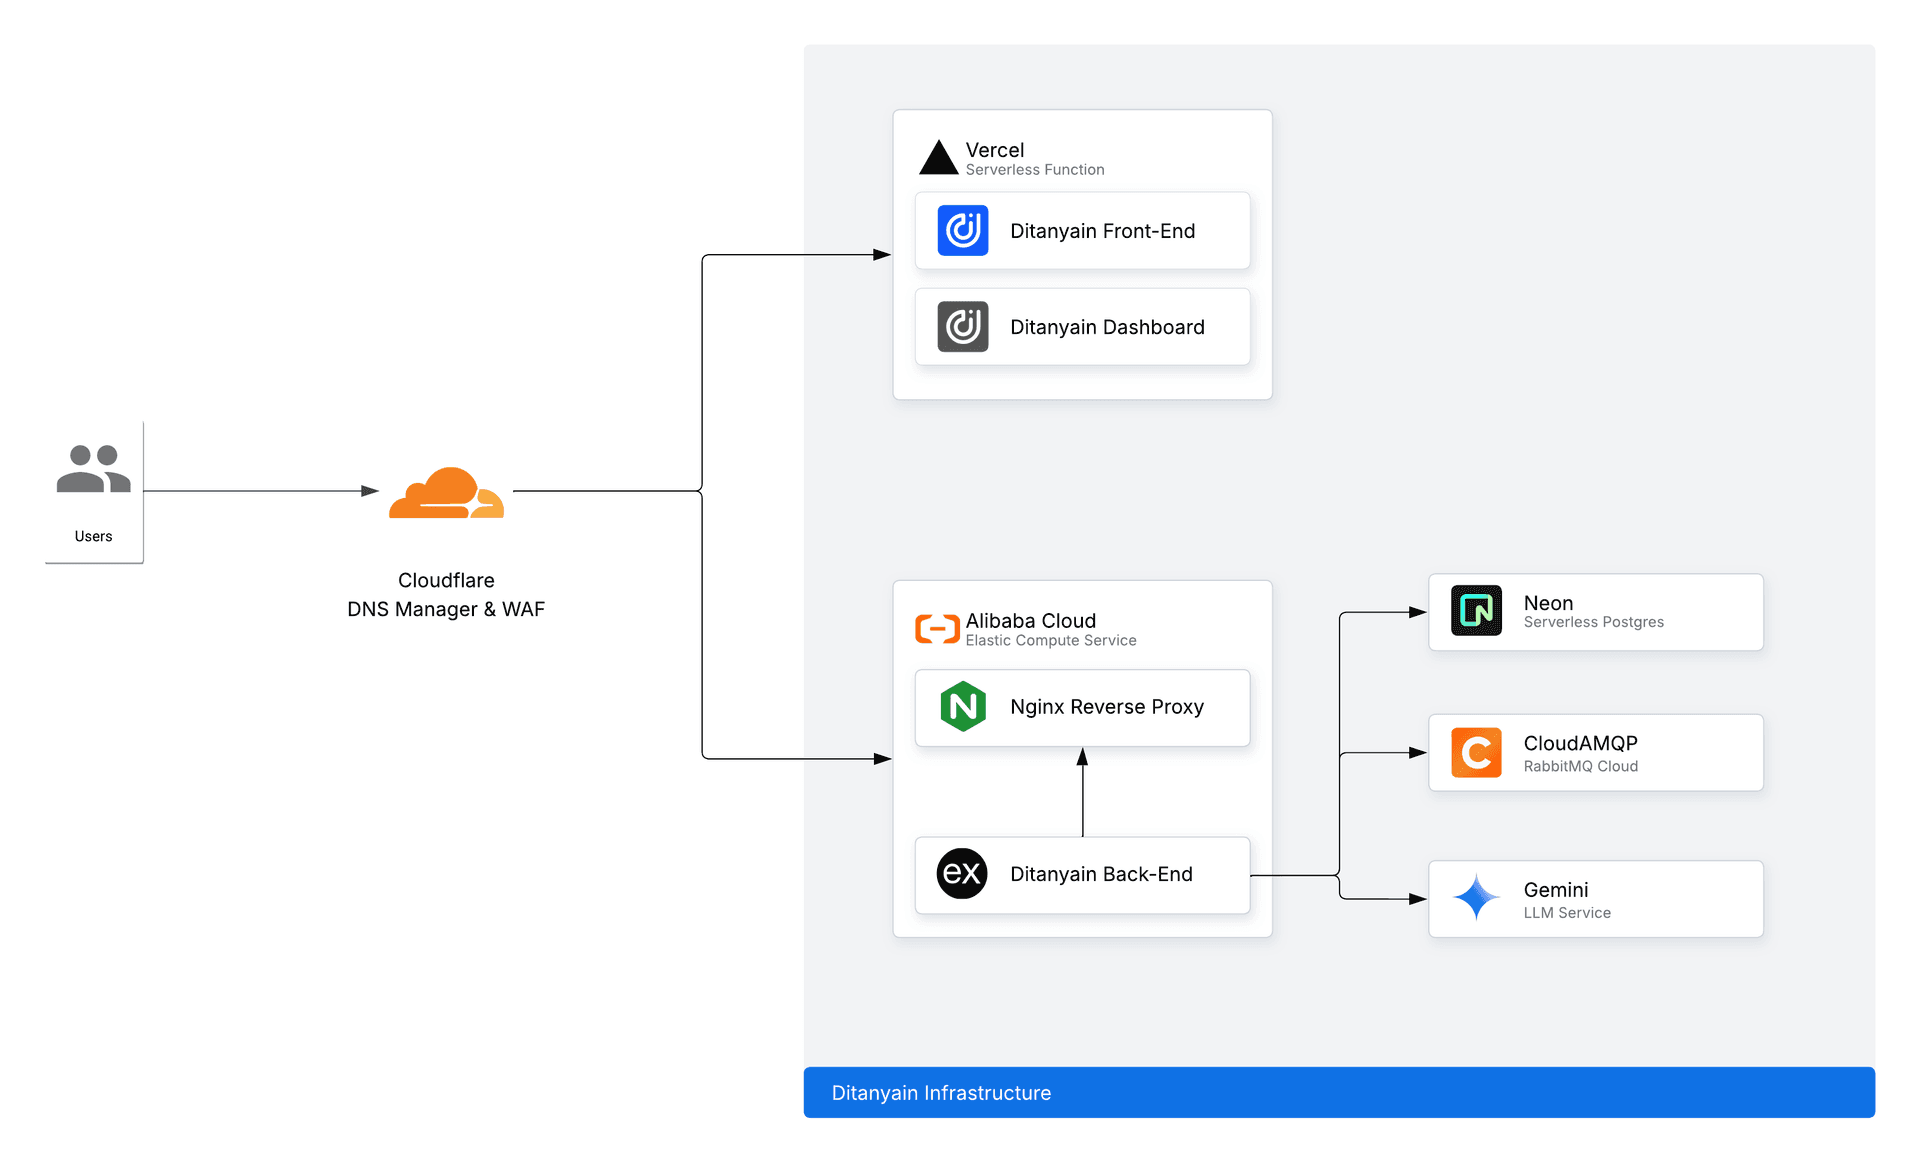Select the Vercel triangle logo
The image size is (1920, 1163).
938,156
